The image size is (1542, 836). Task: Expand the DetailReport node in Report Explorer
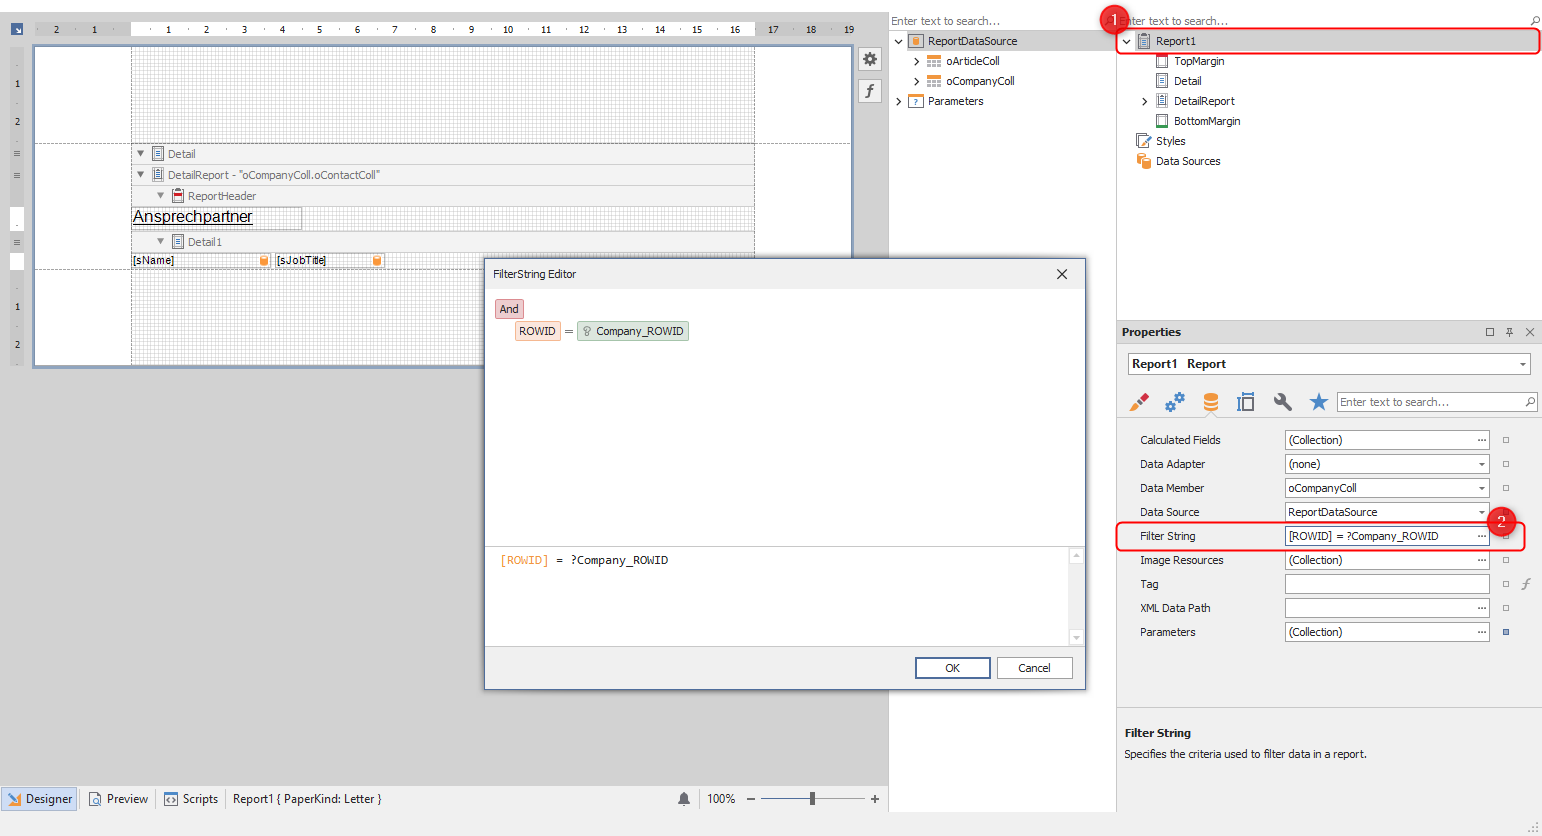click(x=1145, y=101)
